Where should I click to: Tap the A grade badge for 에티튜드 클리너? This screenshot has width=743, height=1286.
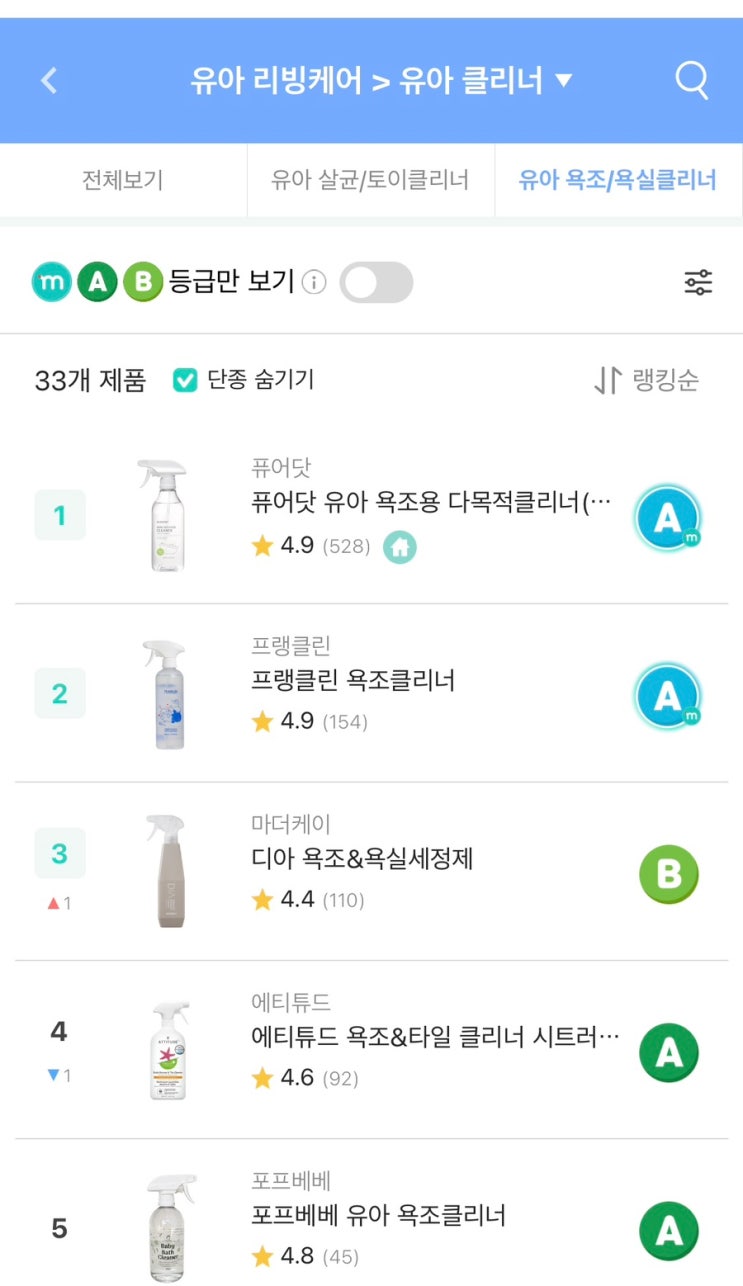[x=668, y=1053]
